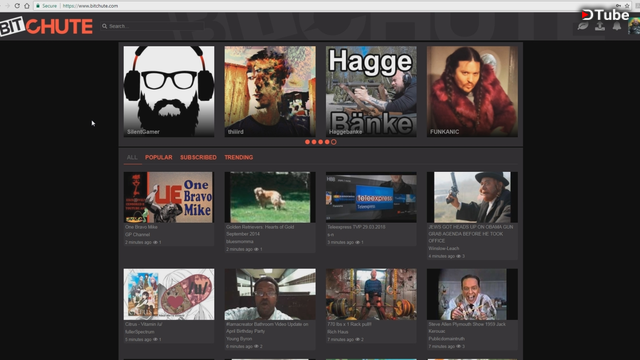Play the 770 lbs rack pull thumbnail
640x360 pixels.
pos(371,294)
